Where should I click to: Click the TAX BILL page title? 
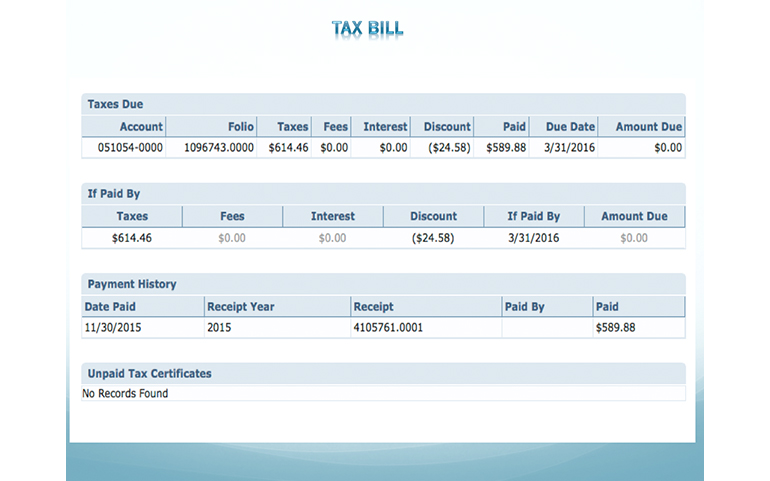(367, 28)
